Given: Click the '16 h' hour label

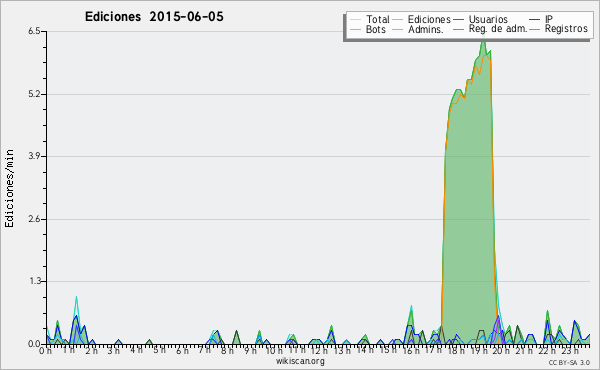Looking at the screenshot, I should point(411,351).
